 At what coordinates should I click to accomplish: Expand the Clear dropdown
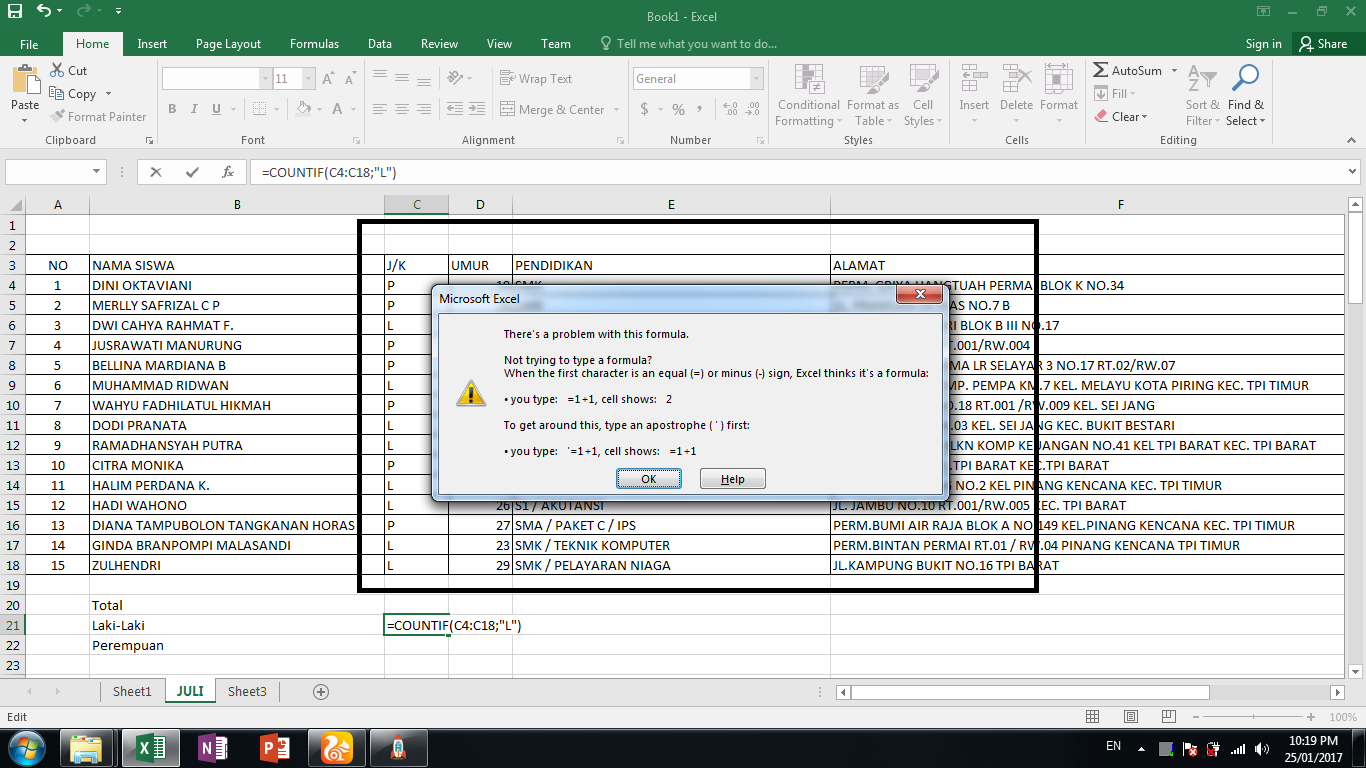(1144, 117)
